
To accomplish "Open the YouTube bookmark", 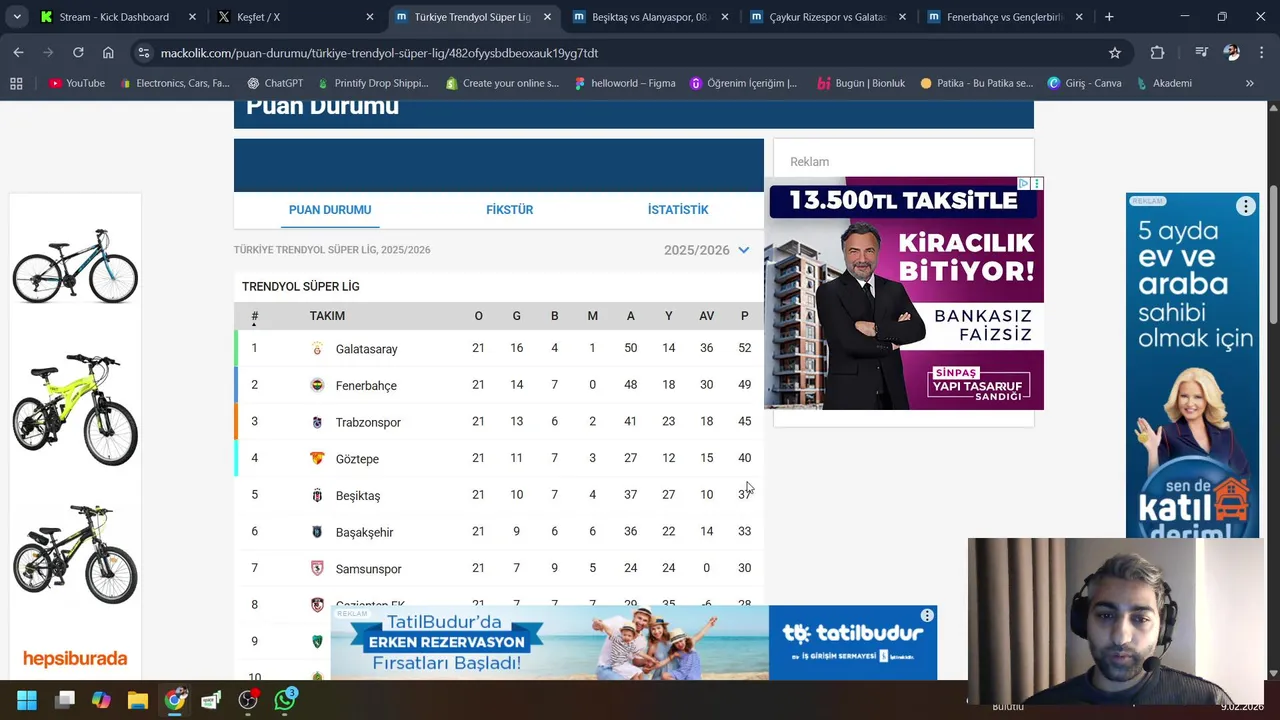I will click(76, 83).
